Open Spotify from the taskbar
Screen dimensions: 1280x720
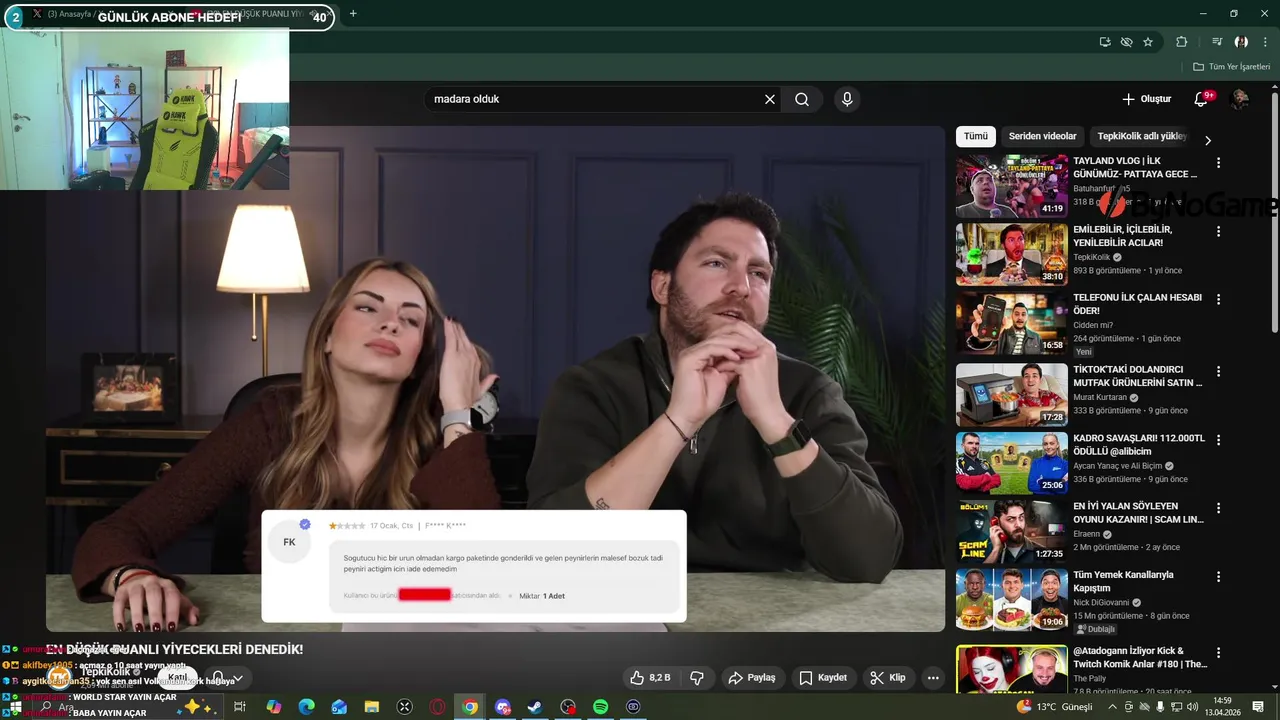point(600,707)
